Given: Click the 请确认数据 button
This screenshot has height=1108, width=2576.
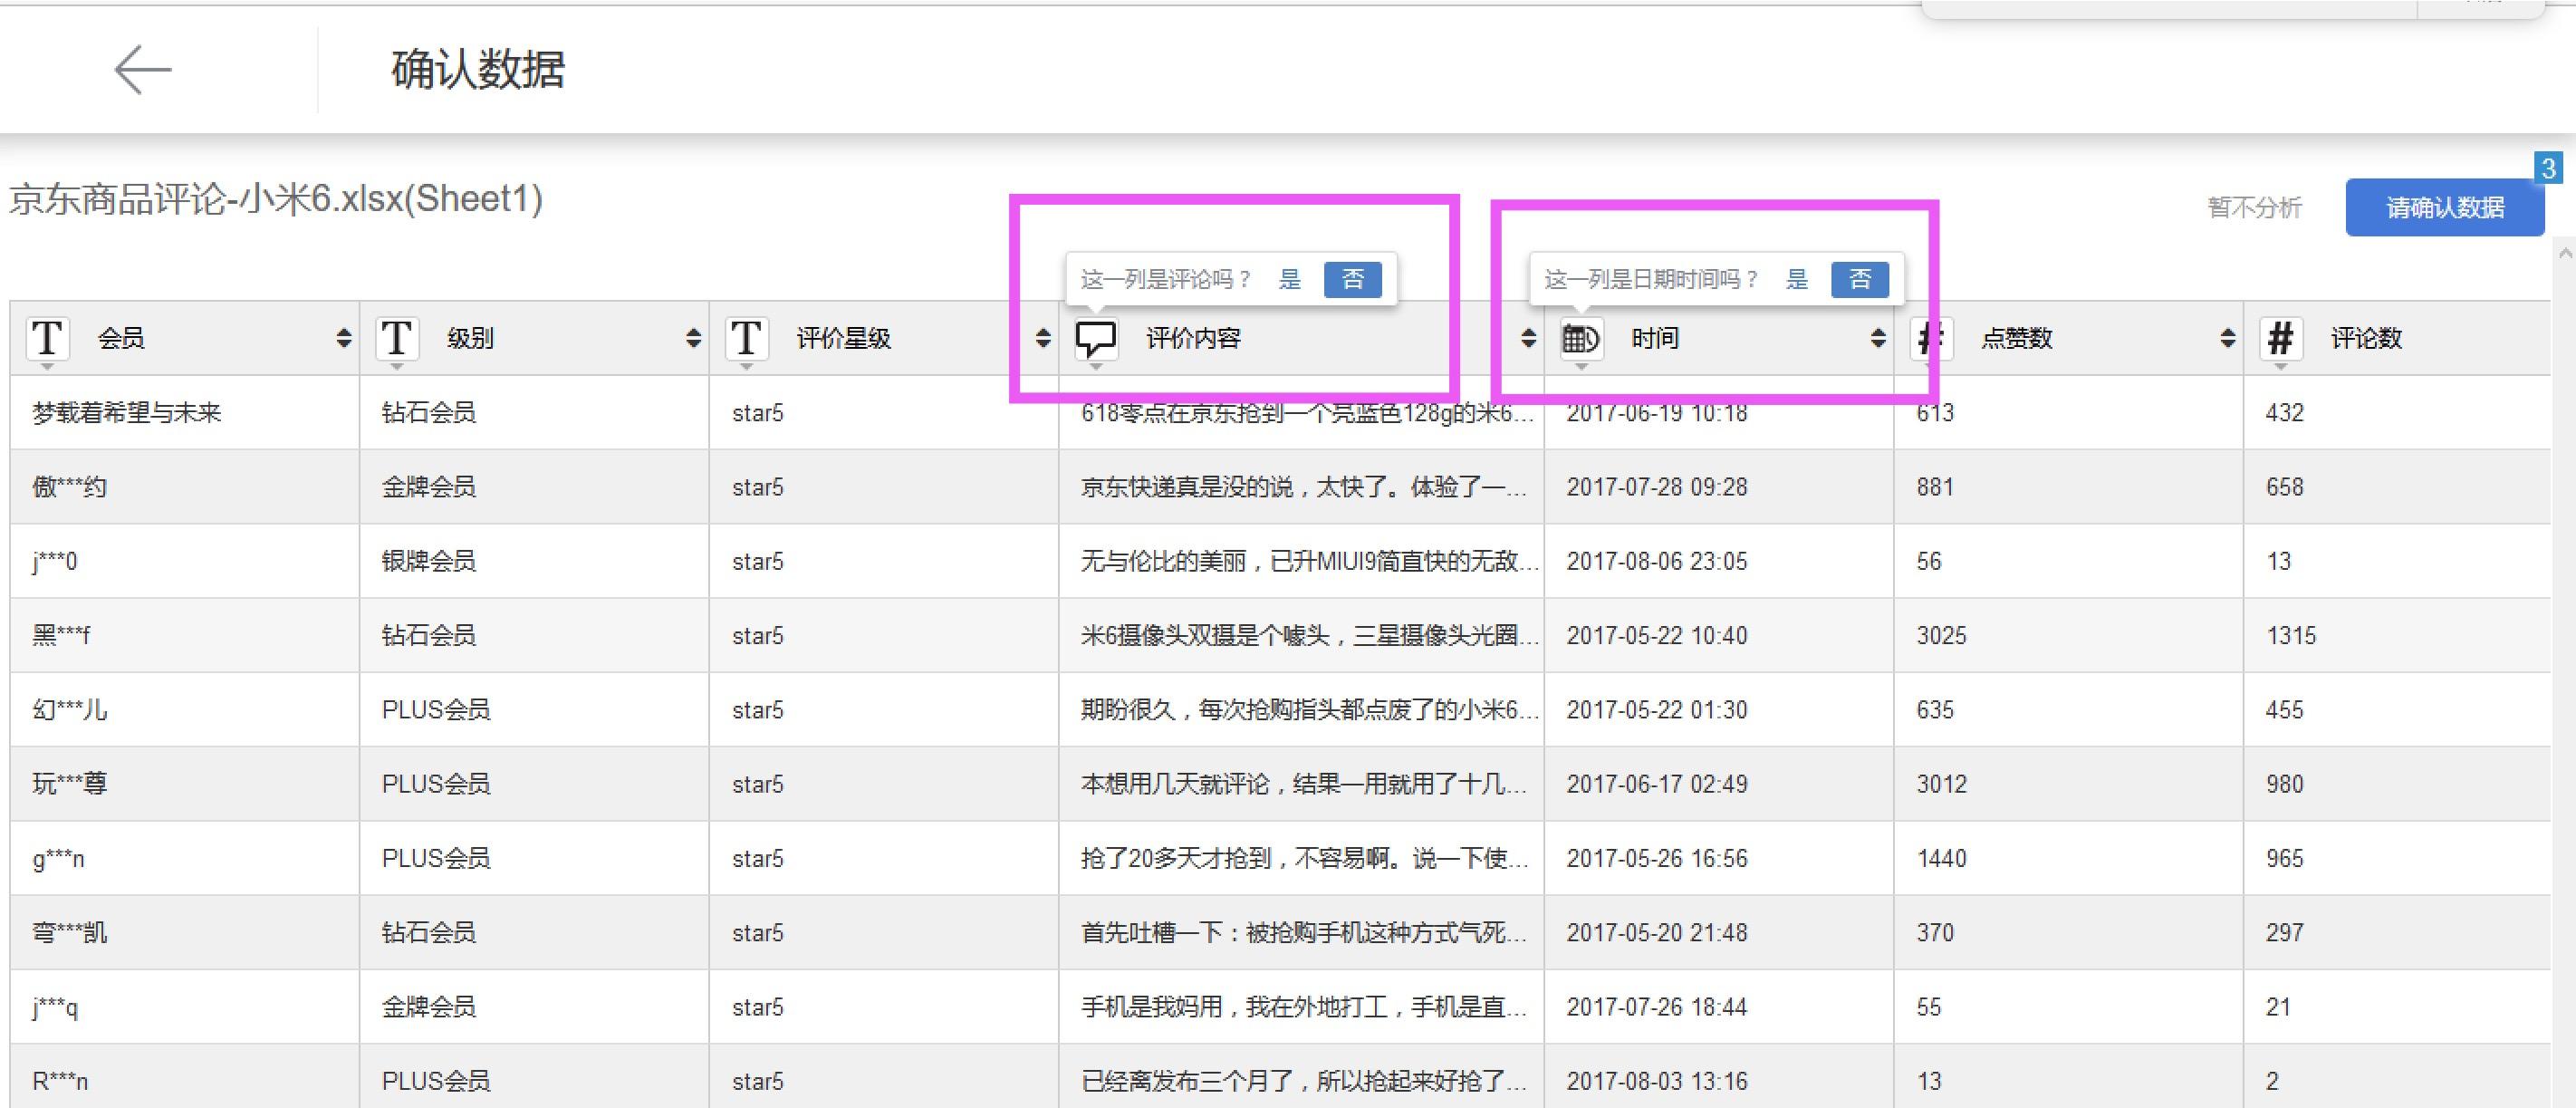Looking at the screenshot, I should pos(2444,208).
